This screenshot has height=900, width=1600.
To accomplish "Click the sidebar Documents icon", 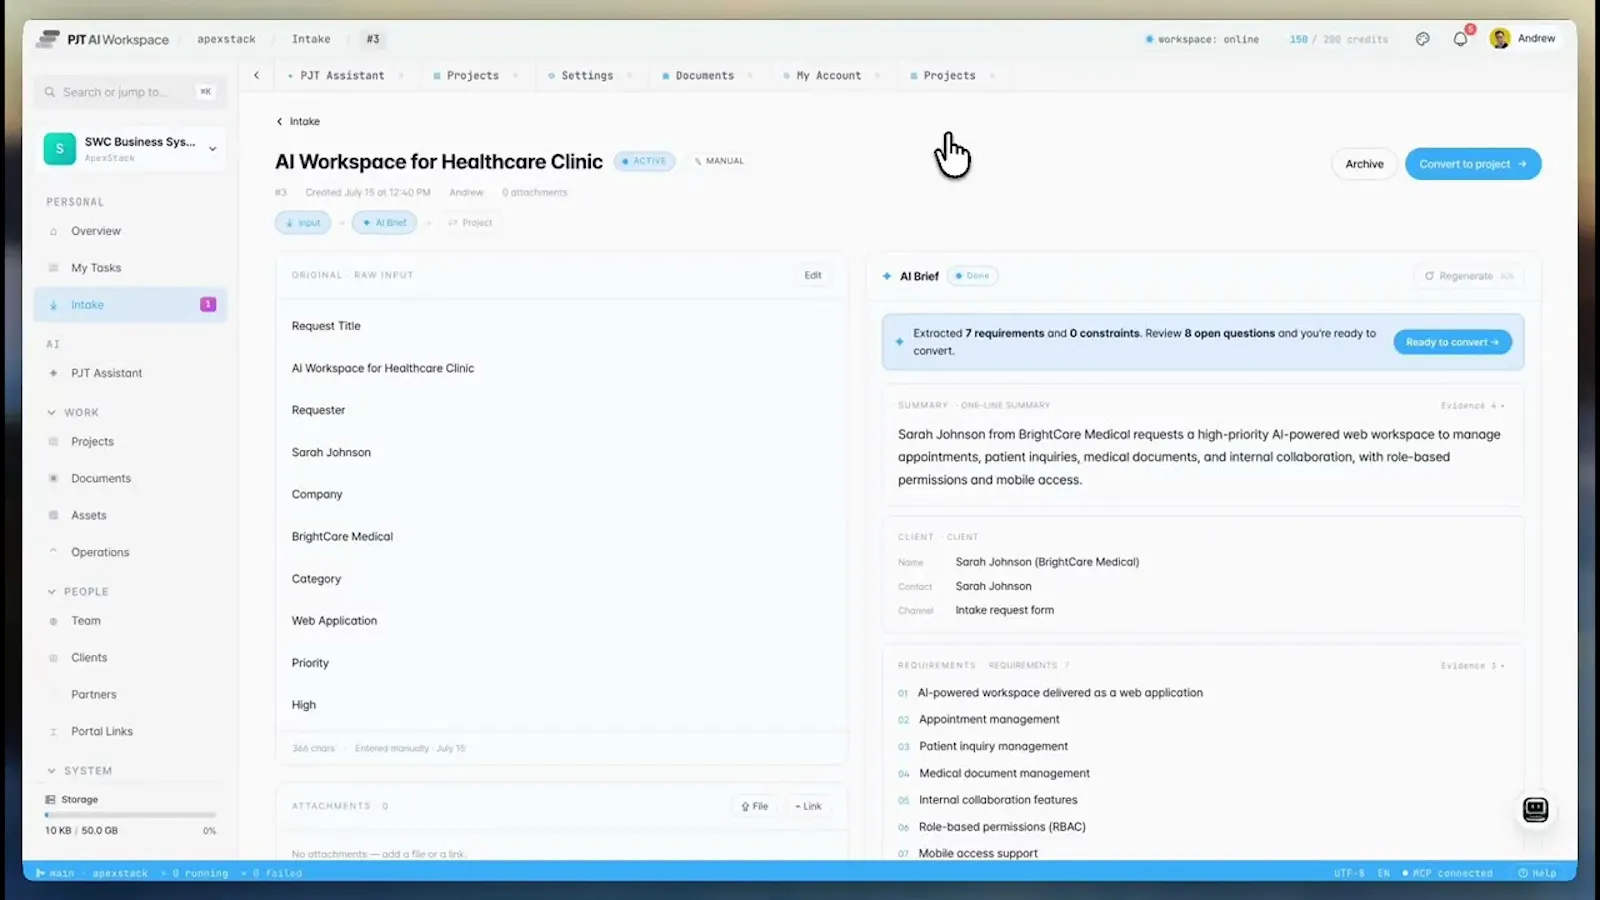I will 53,479.
